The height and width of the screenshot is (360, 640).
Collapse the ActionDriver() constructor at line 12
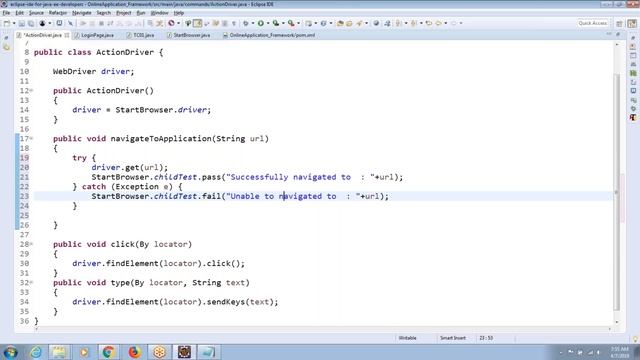[31, 91]
